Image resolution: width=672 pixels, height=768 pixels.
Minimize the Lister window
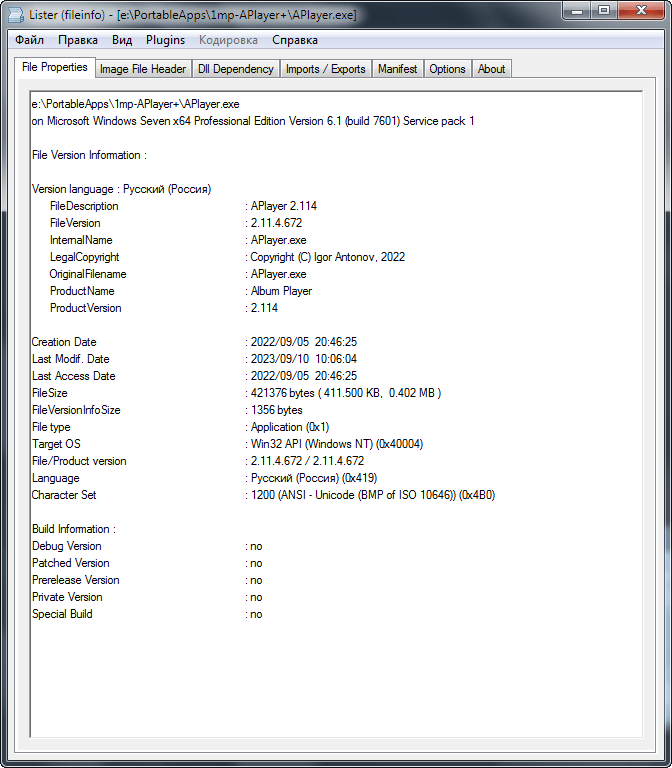click(576, 11)
